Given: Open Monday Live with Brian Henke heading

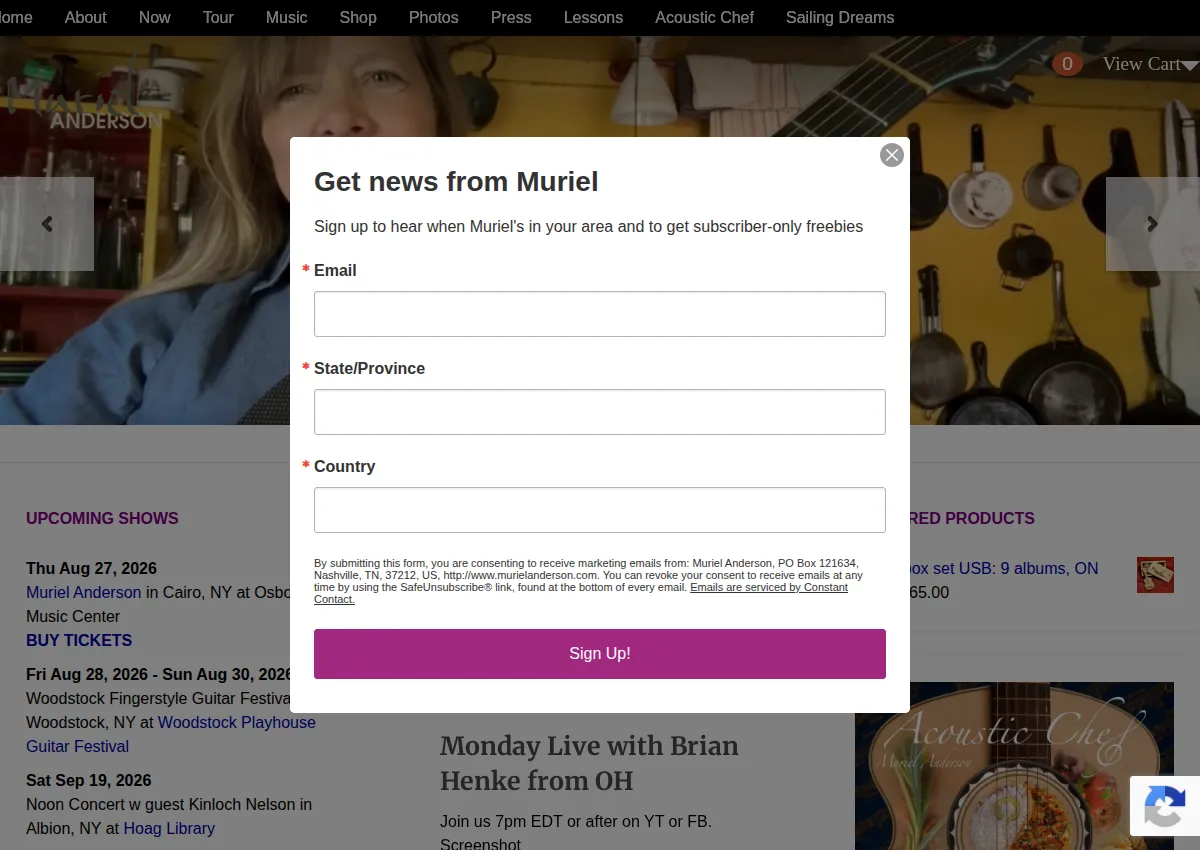Looking at the screenshot, I should [x=589, y=763].
